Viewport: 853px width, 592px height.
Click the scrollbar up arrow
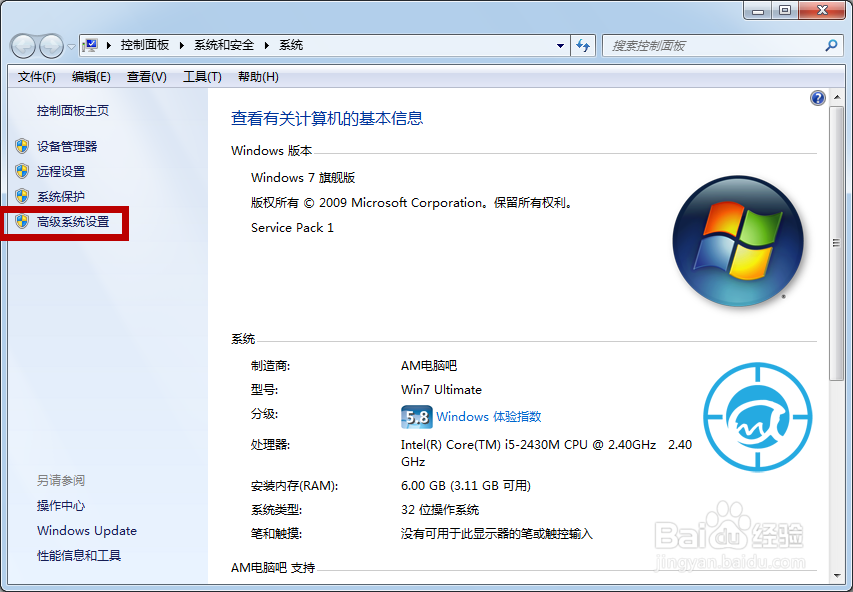point(836,98)
